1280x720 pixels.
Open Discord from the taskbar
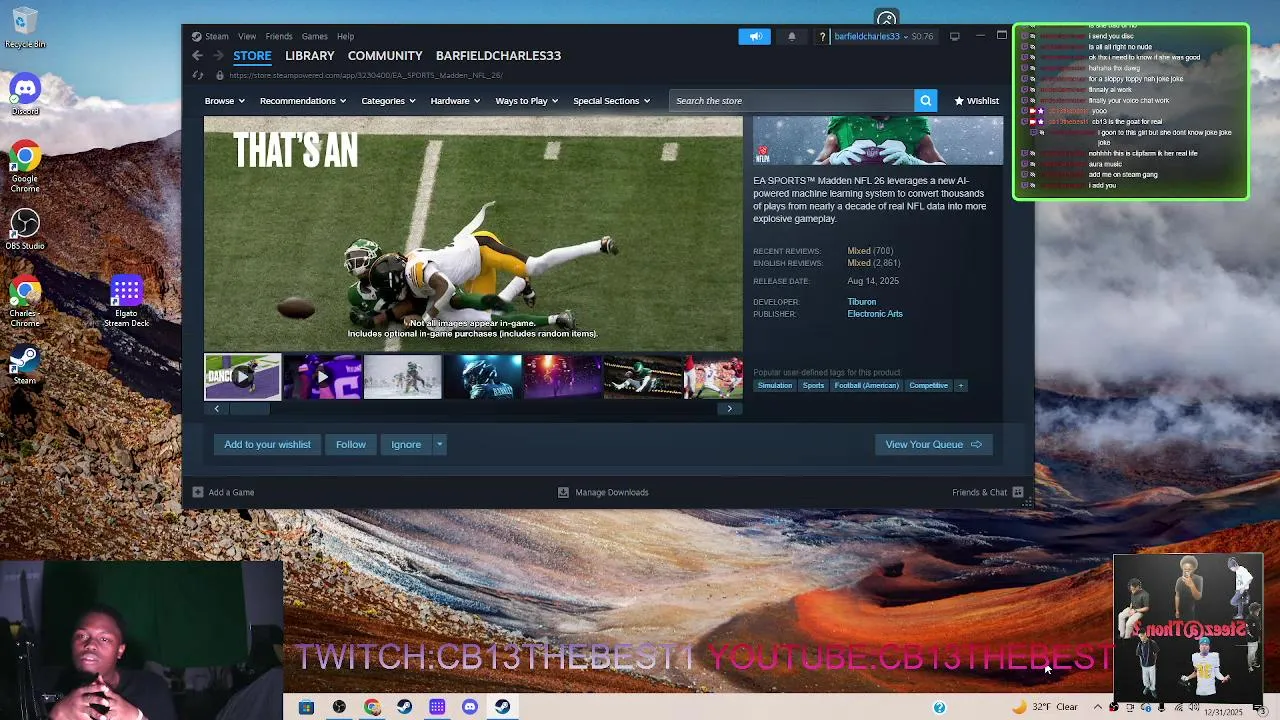click(x=470, y=707)
